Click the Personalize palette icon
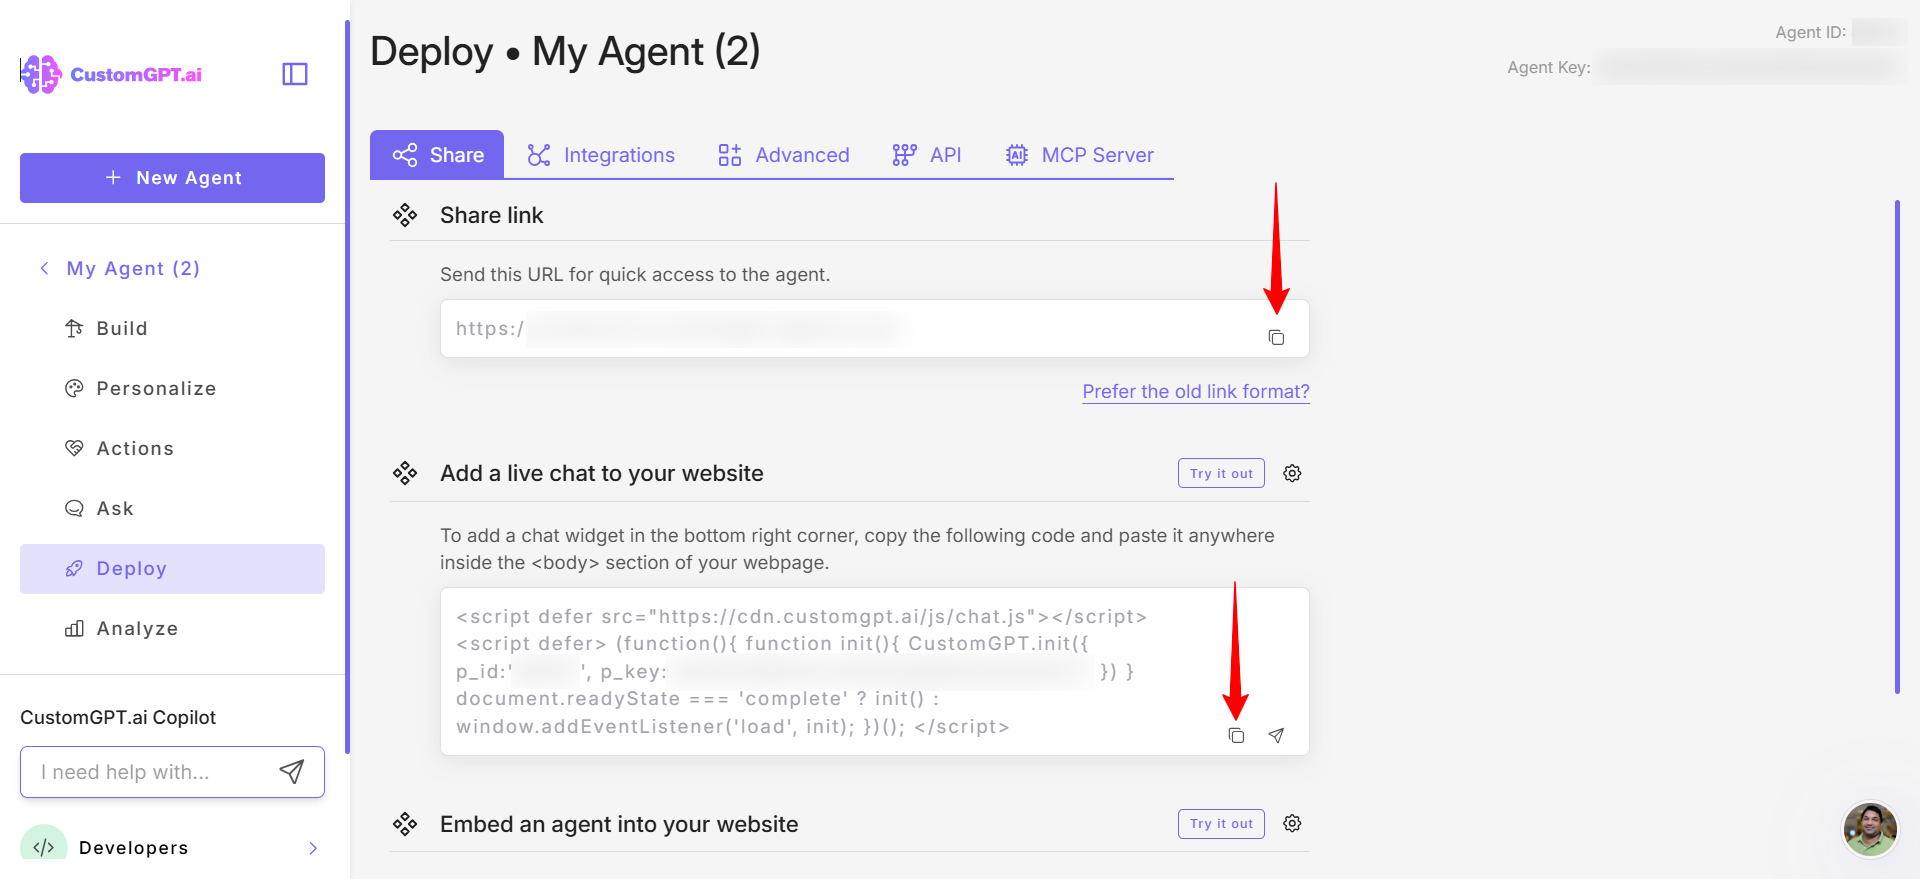This screenshot has height=879, width=1920. [74, 388]
